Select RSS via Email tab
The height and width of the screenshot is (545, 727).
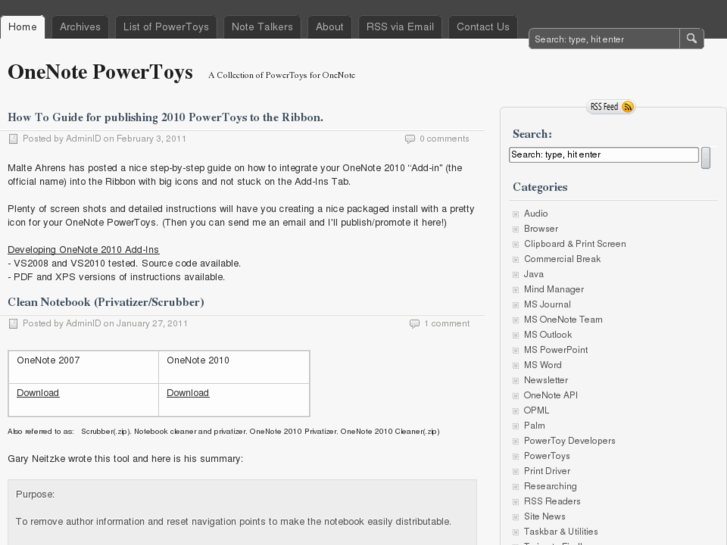tap(400, 27)
